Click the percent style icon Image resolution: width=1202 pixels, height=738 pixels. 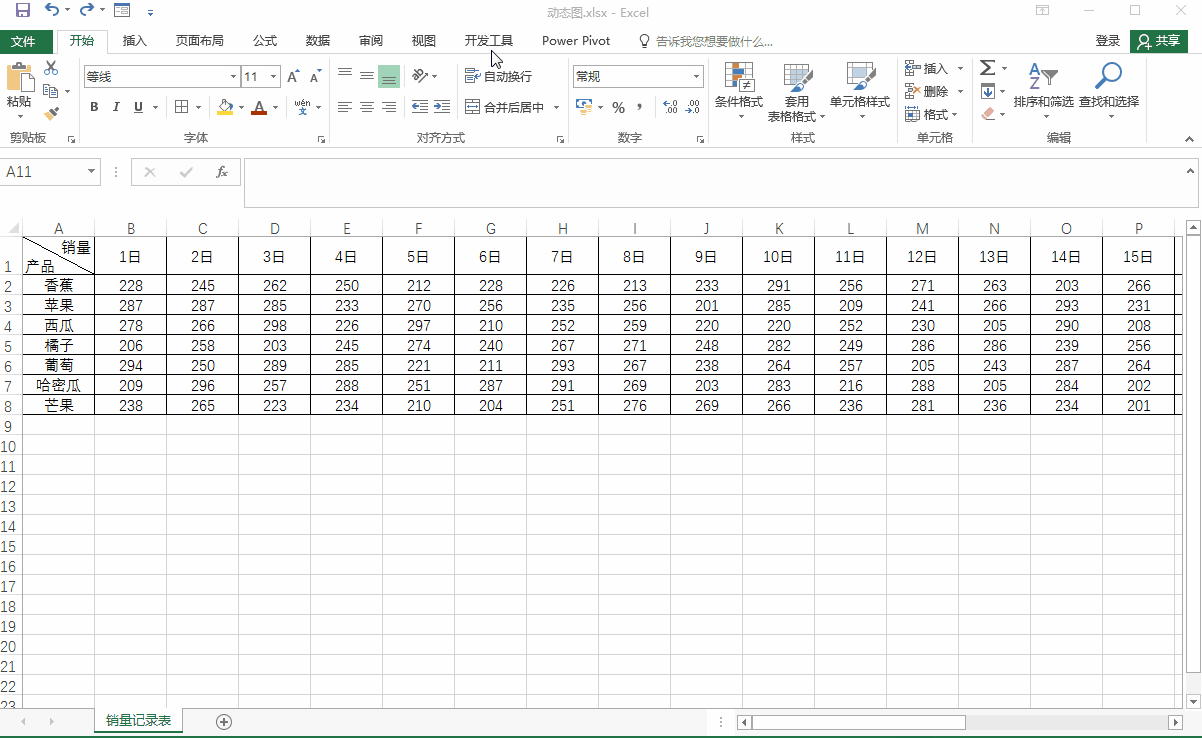click(x=618, y=107)
